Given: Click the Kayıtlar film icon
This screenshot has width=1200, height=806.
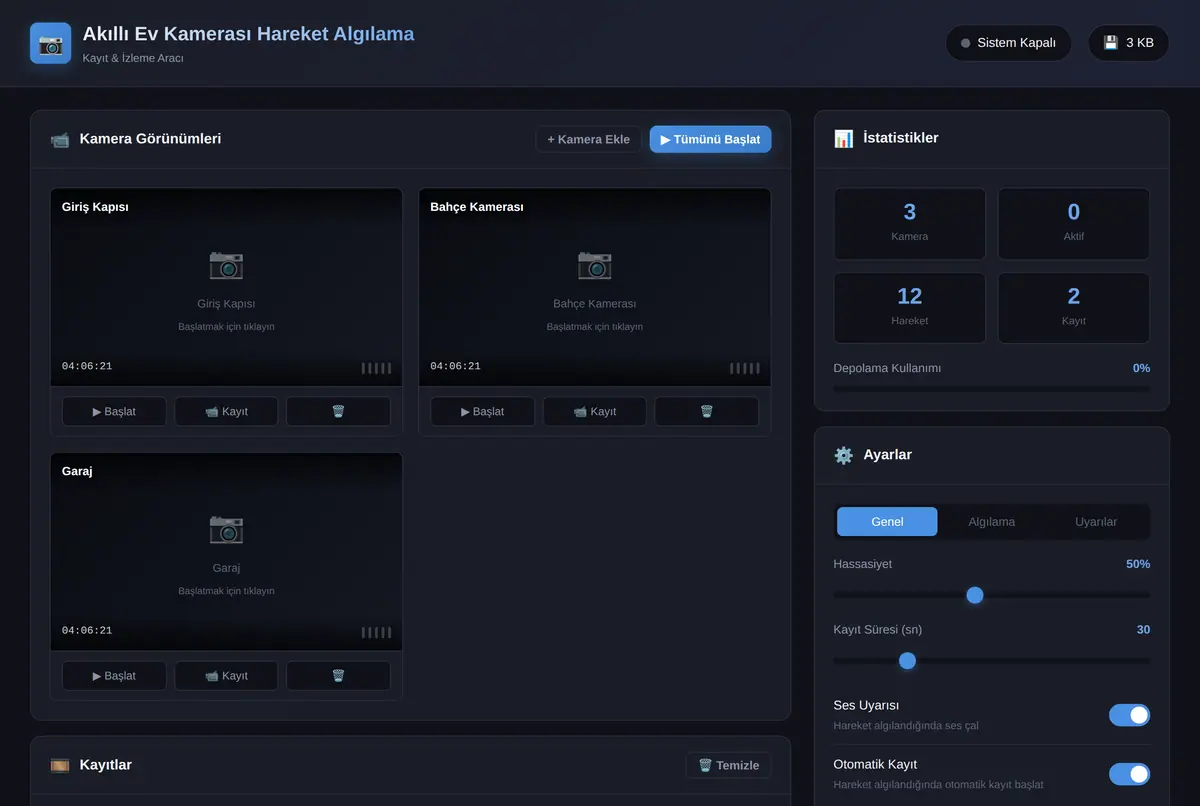Looking at the screenshot, I should click(60, 765).
